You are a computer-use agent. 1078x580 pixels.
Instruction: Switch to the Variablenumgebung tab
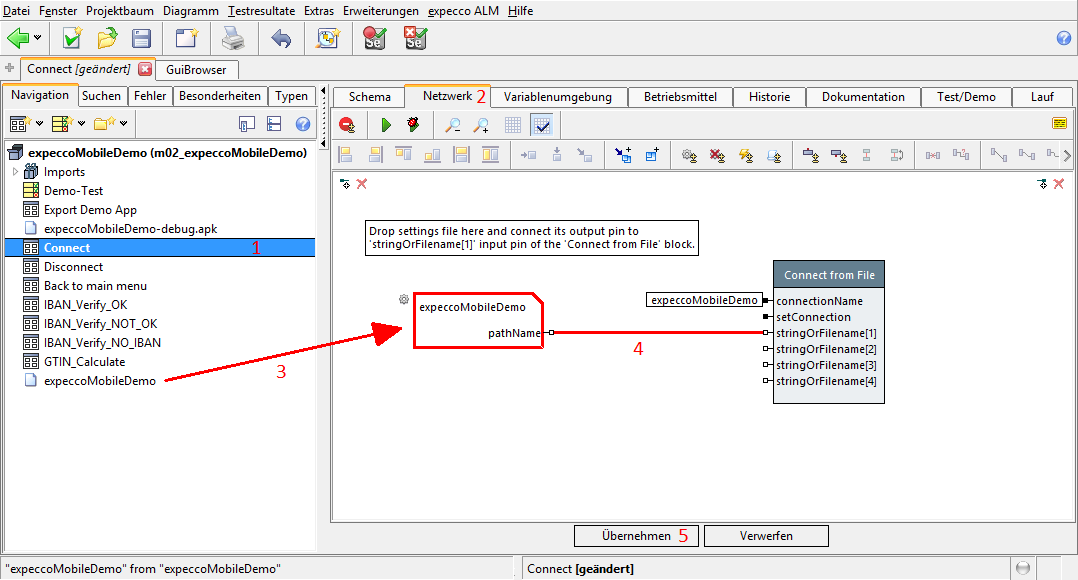point(557,97)
